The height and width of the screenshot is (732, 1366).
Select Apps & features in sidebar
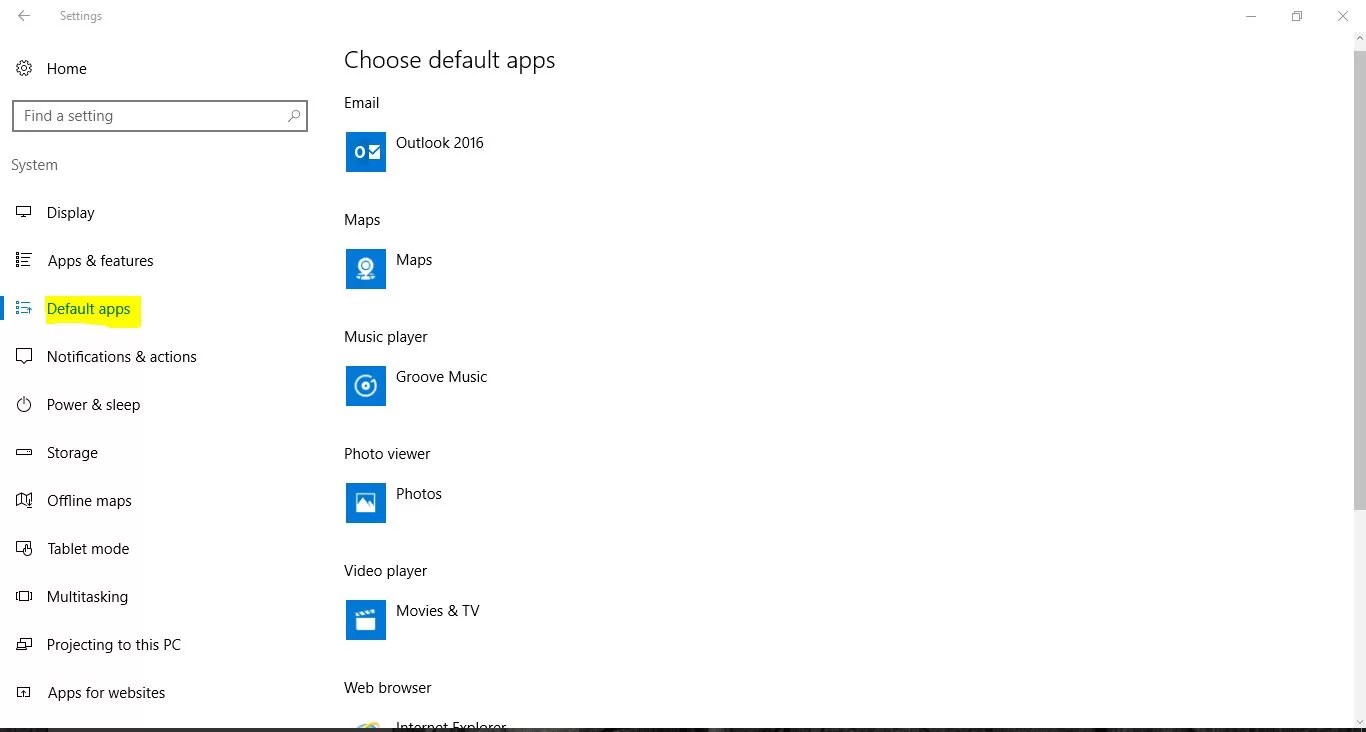[101, 261]
